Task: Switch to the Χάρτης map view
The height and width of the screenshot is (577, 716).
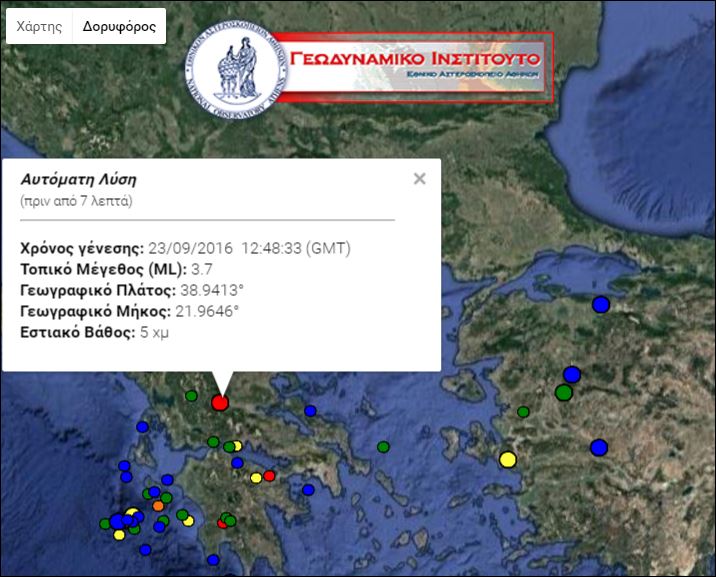Action: click(39, 26)
